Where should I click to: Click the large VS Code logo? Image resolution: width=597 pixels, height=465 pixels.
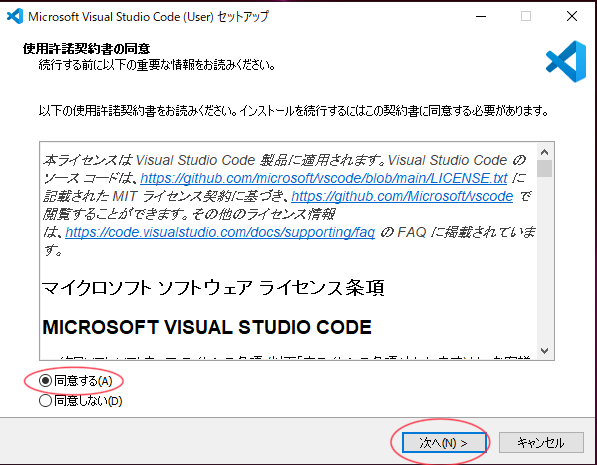pos(566,61)
